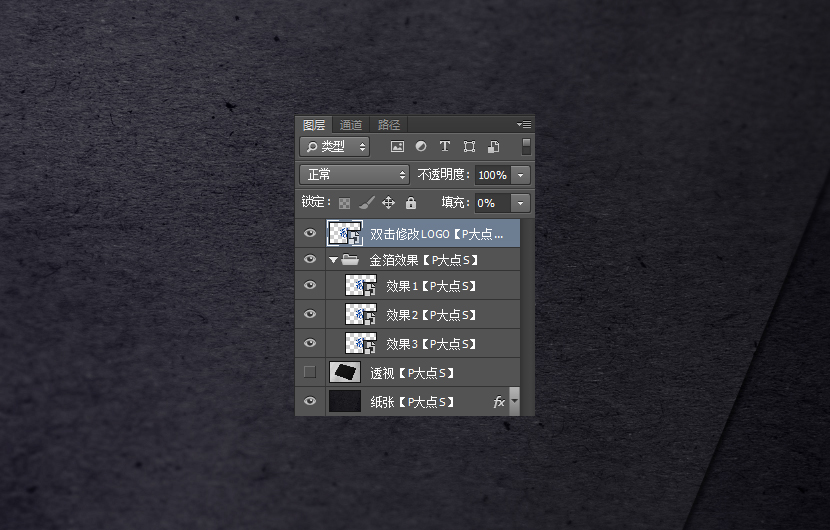The image size is (830, 530).
Task: Select 双击修改LOGO layer thumbnail
Action: point(345,233)
